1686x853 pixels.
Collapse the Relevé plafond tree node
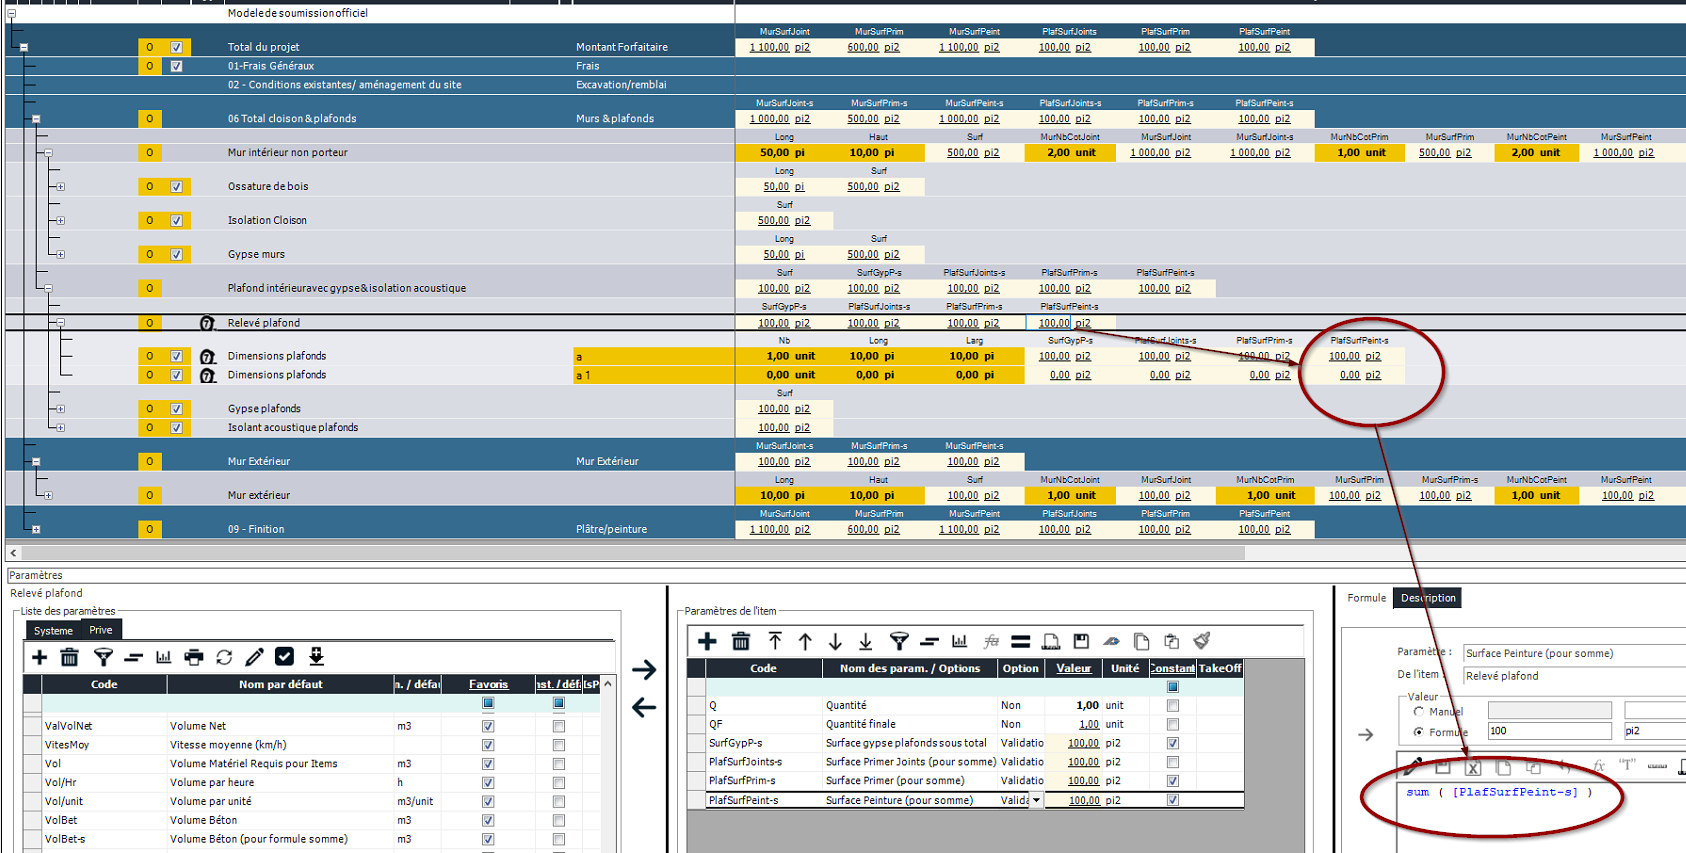pos(61,323)
